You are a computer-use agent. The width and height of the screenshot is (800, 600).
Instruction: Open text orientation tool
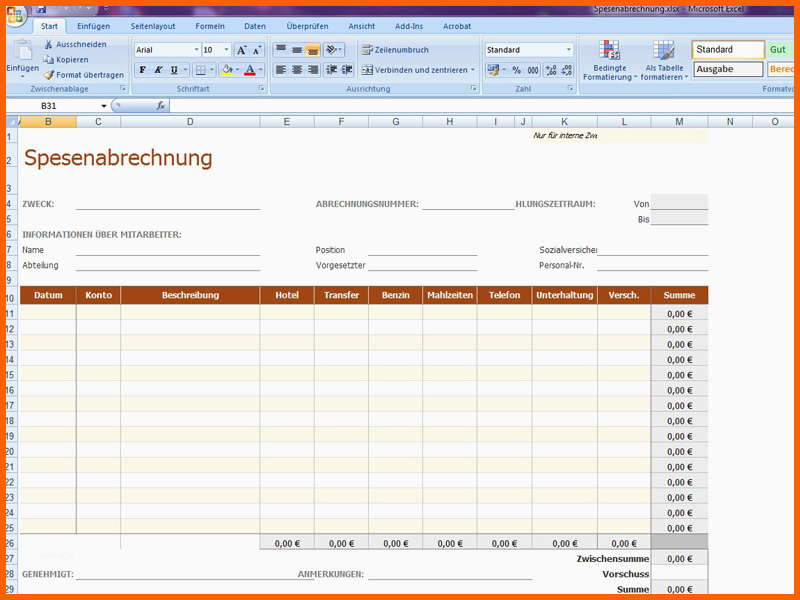334,49
